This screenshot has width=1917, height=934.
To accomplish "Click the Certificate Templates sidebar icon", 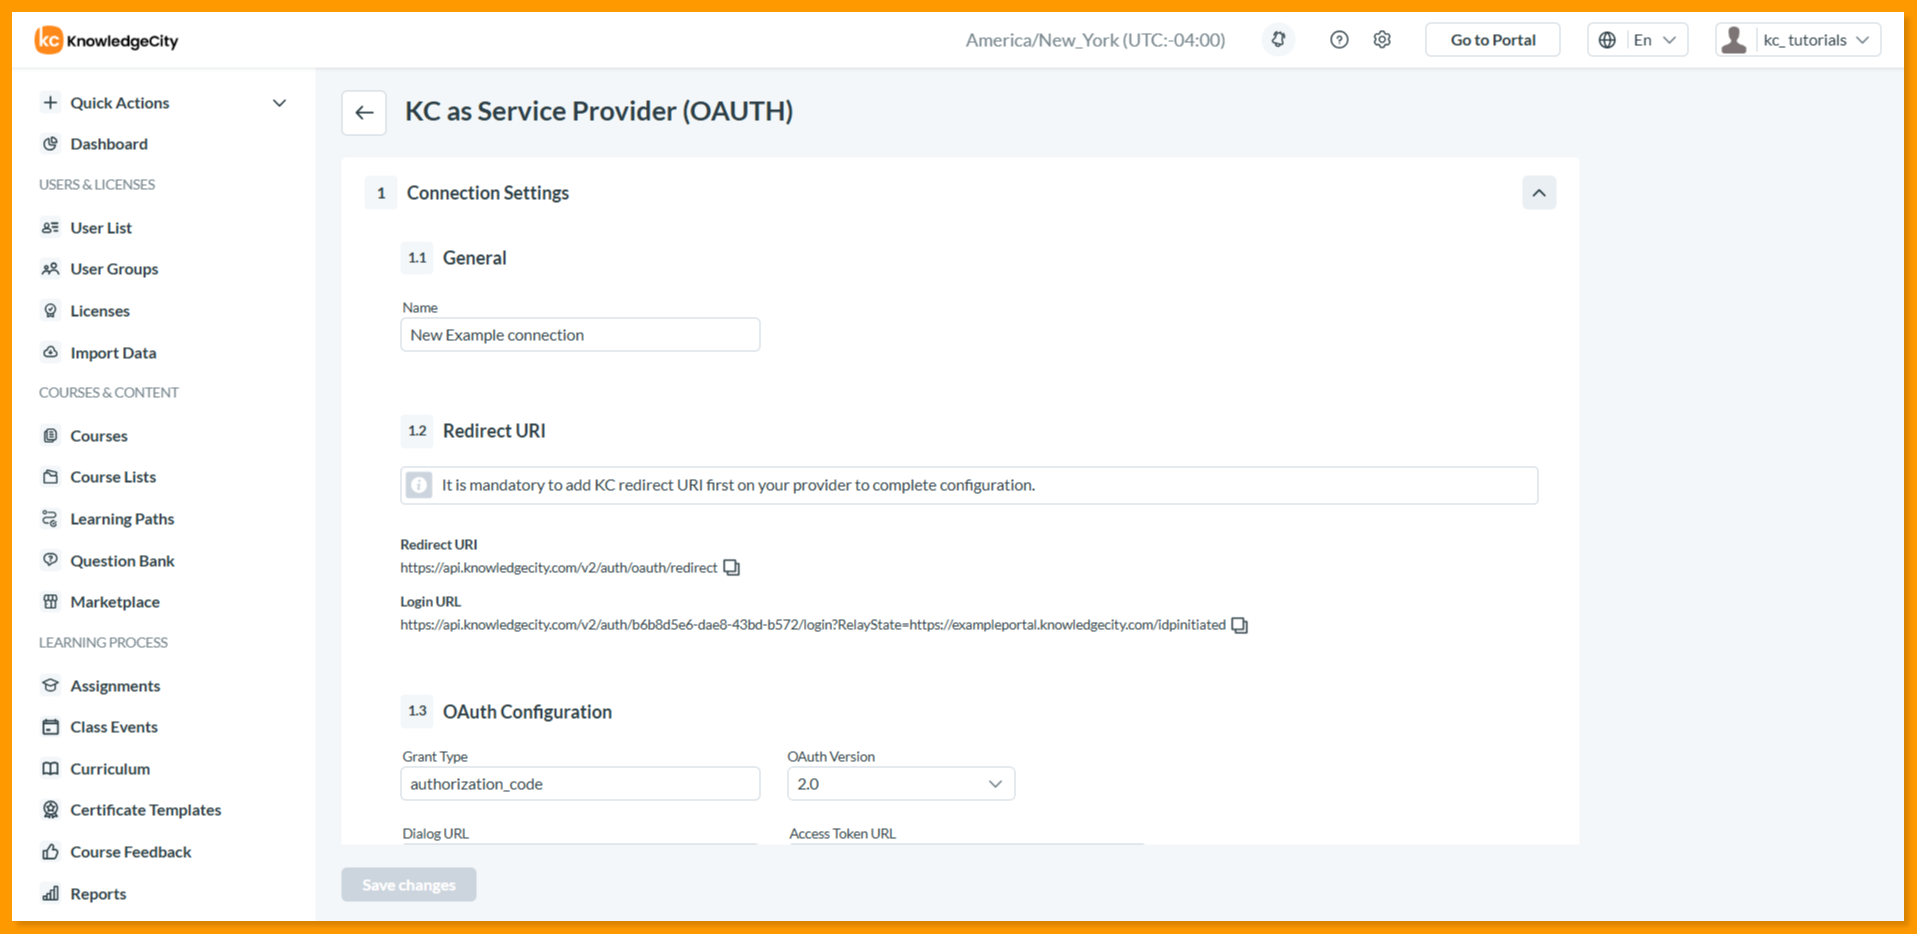I will coord(50,810).
